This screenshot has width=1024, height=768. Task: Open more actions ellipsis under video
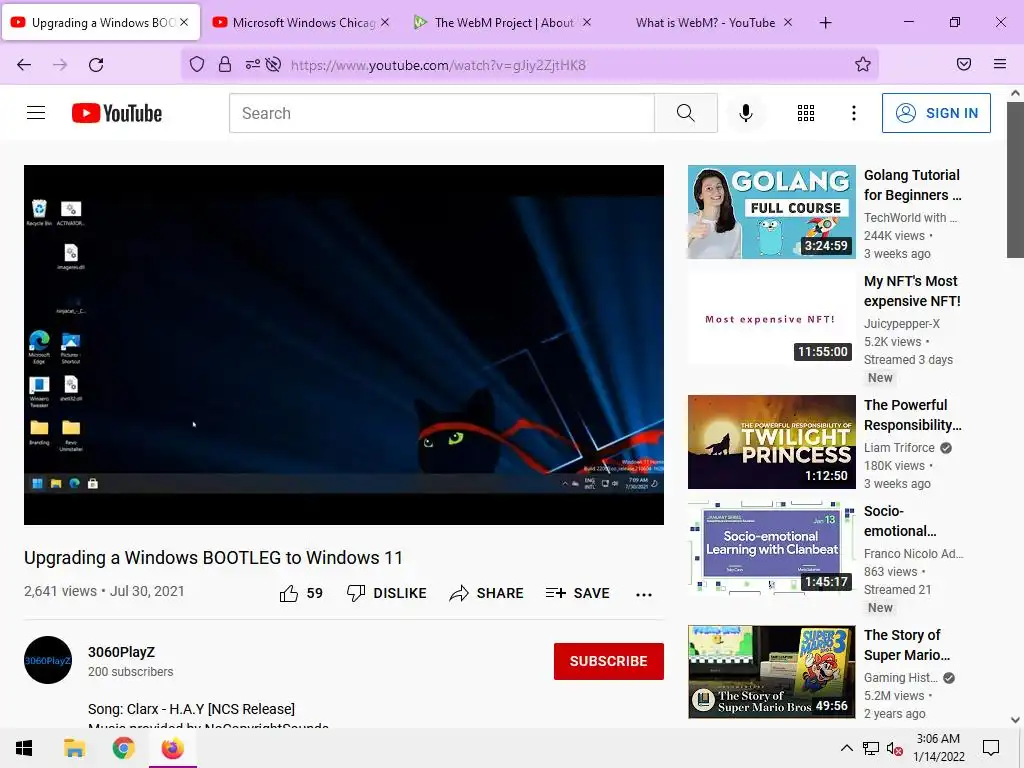tap(644, 594)
